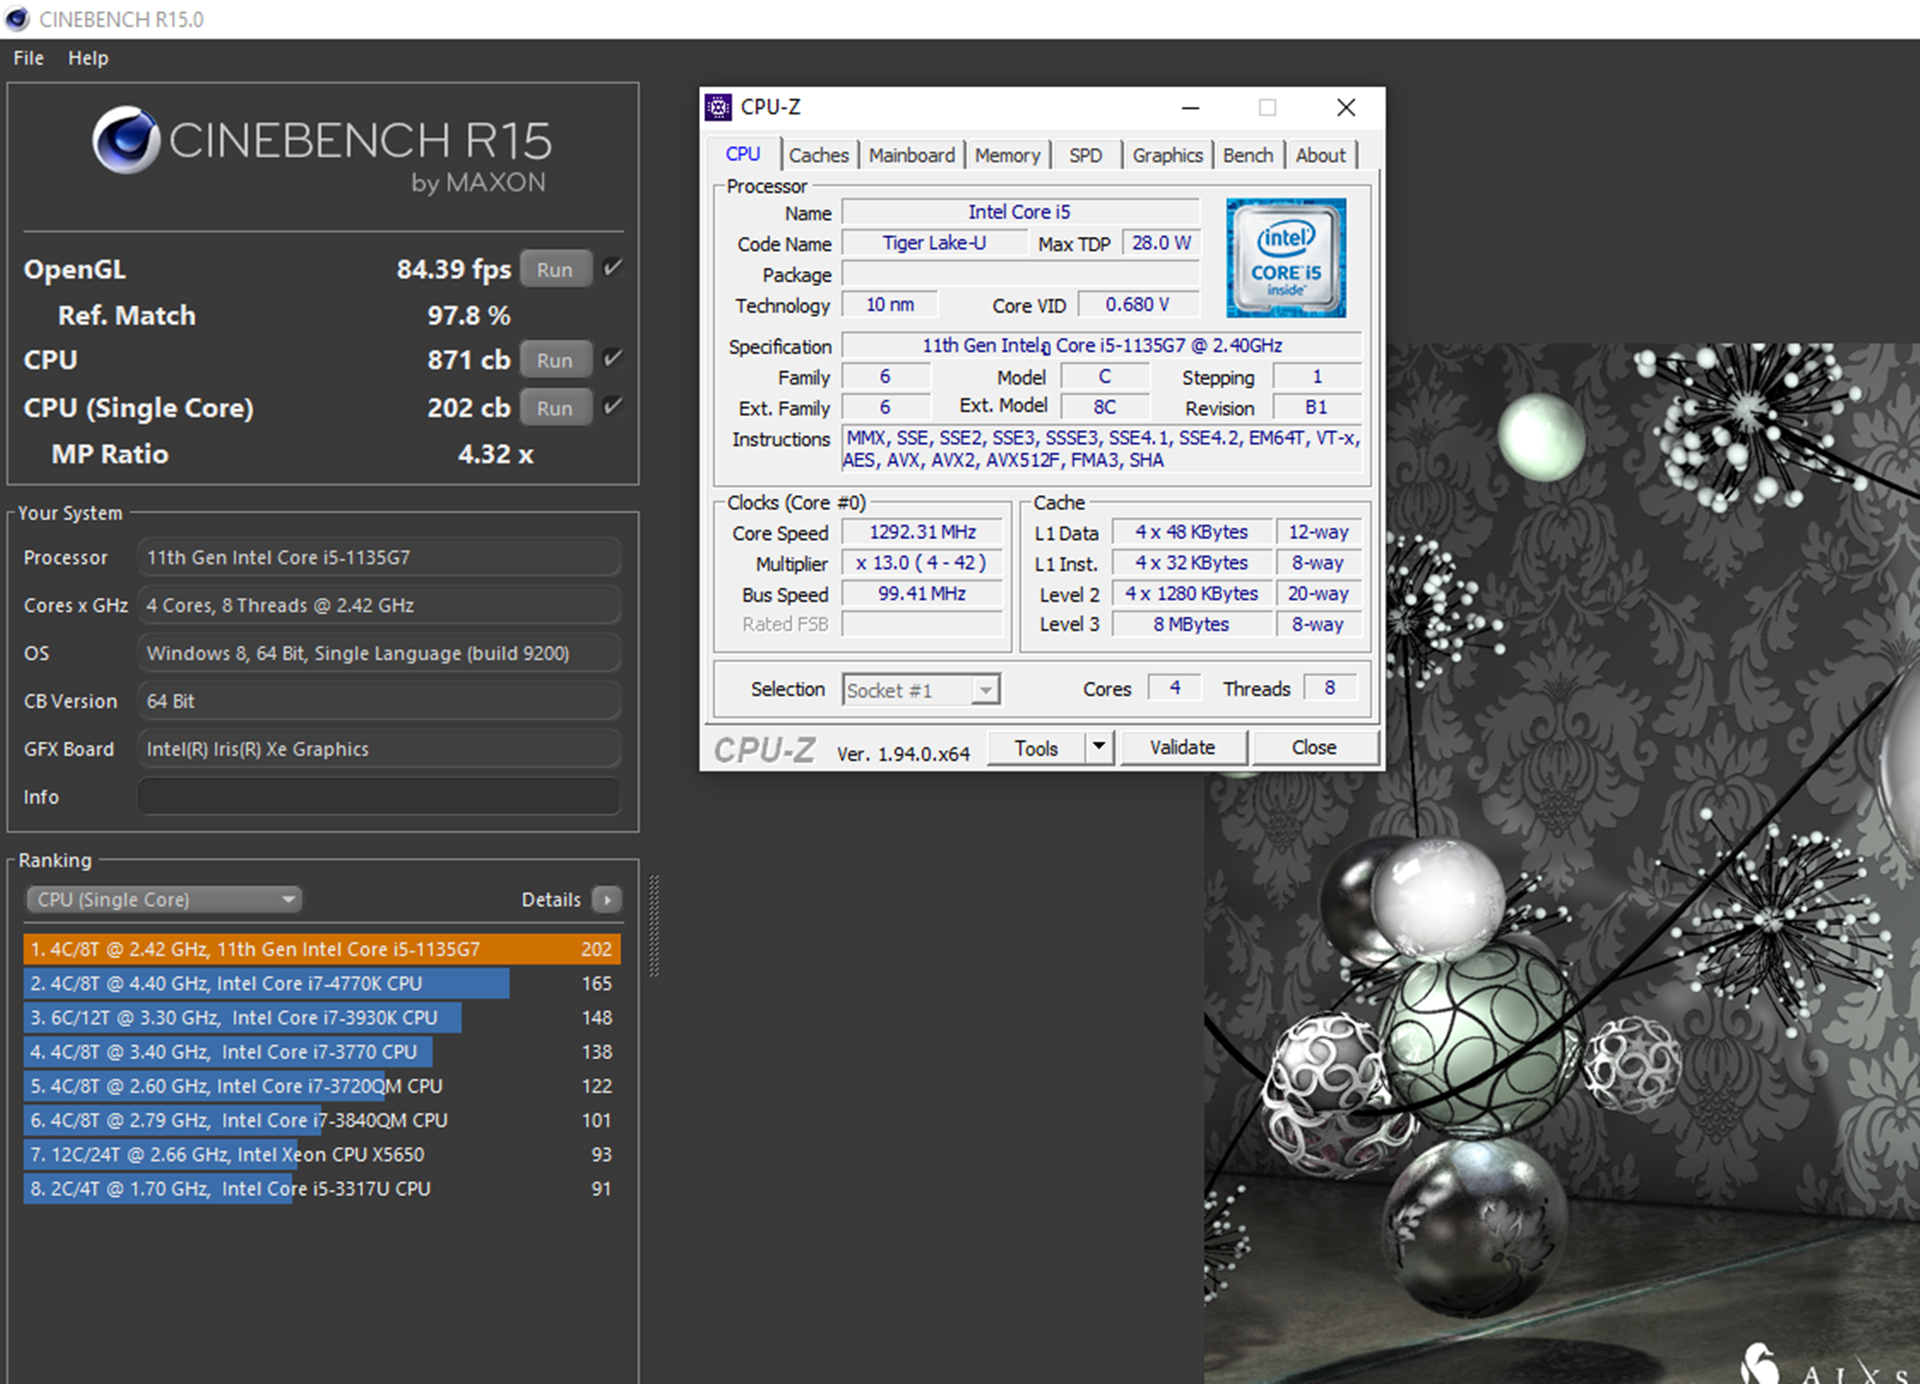The width and height of the screenshot is (1920, 1384).
Task: Select ranking row 2 Core i7-4770K
Action: (322, 983)
